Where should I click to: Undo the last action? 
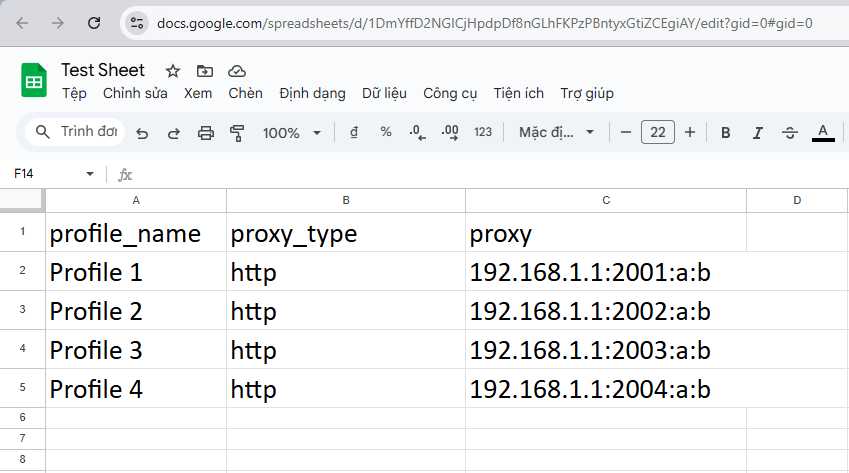[x=142, y=133]
